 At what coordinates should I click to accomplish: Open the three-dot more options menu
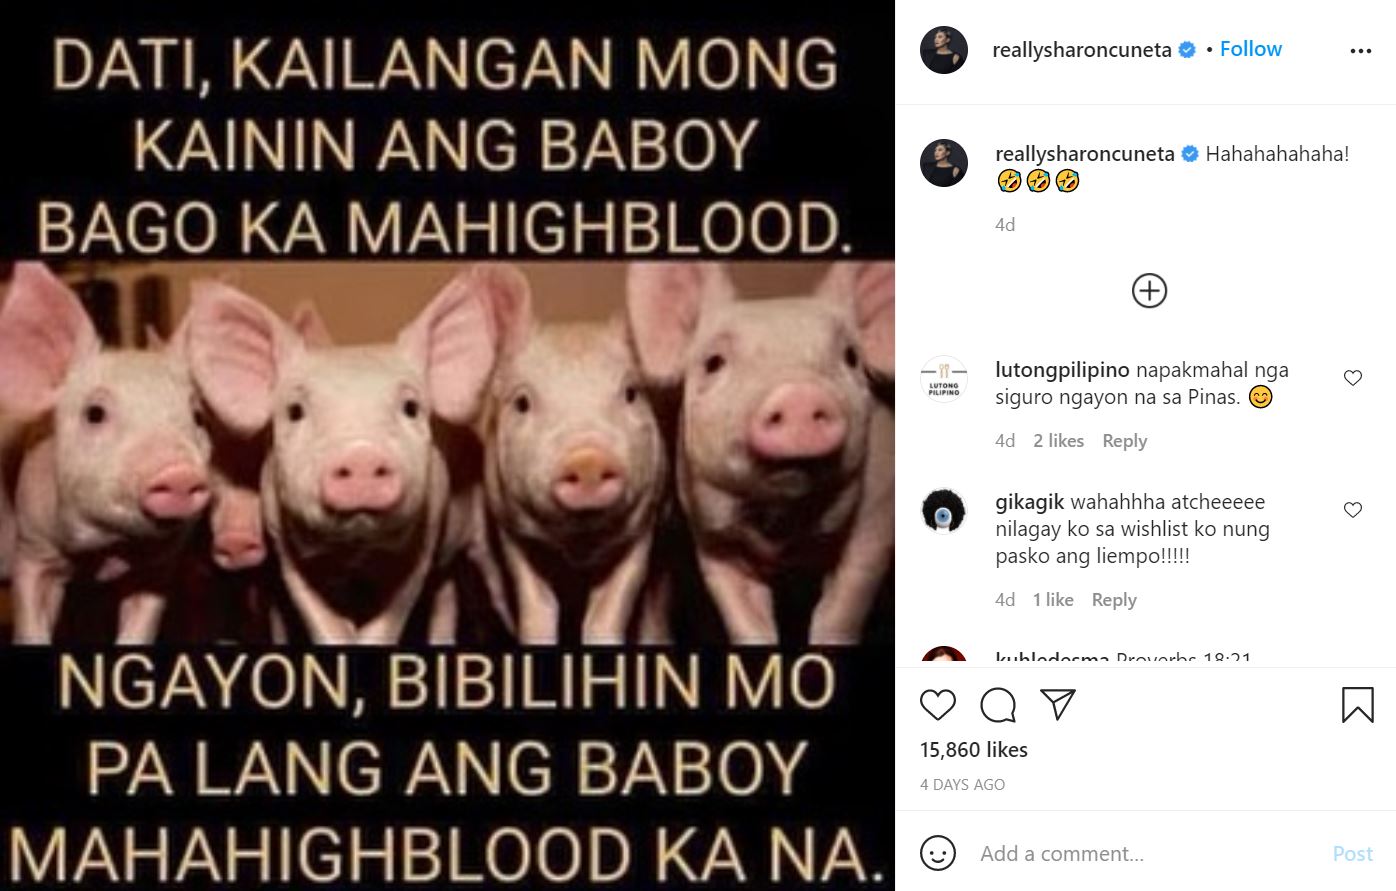click(1360, 51)
